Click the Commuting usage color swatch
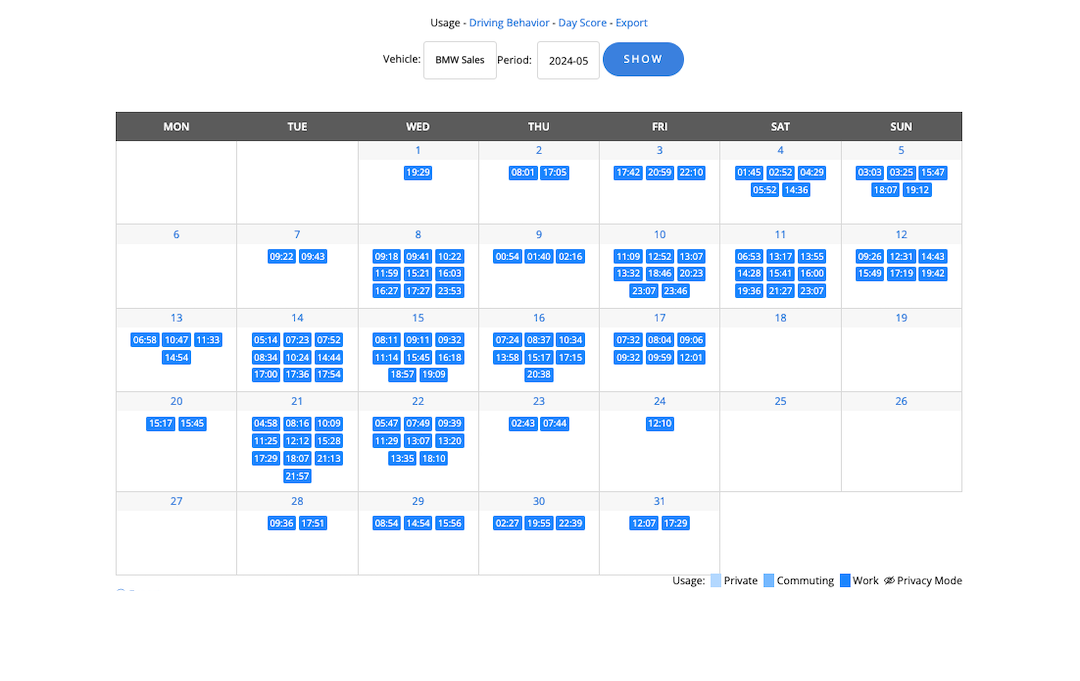The height and width of the screenshot is (681, 1080). pyautogui.click(x=768, y=581)
